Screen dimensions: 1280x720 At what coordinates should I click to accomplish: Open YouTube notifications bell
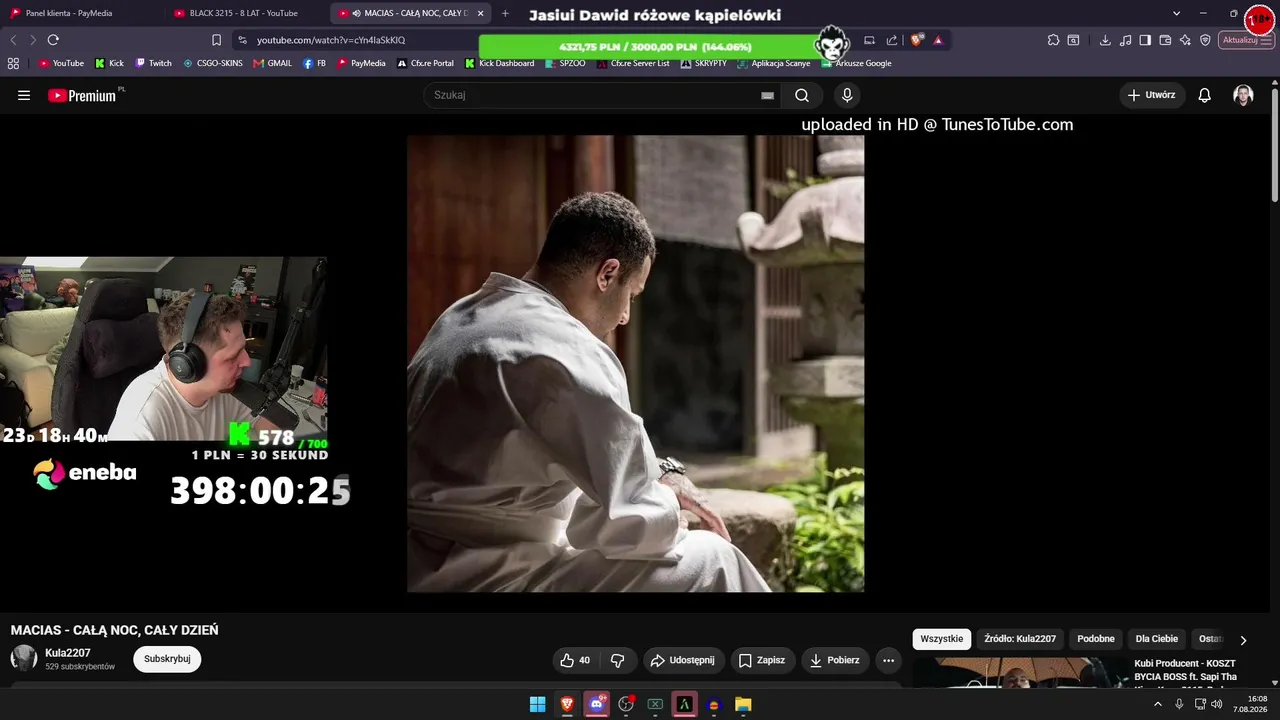[1205, 95]
